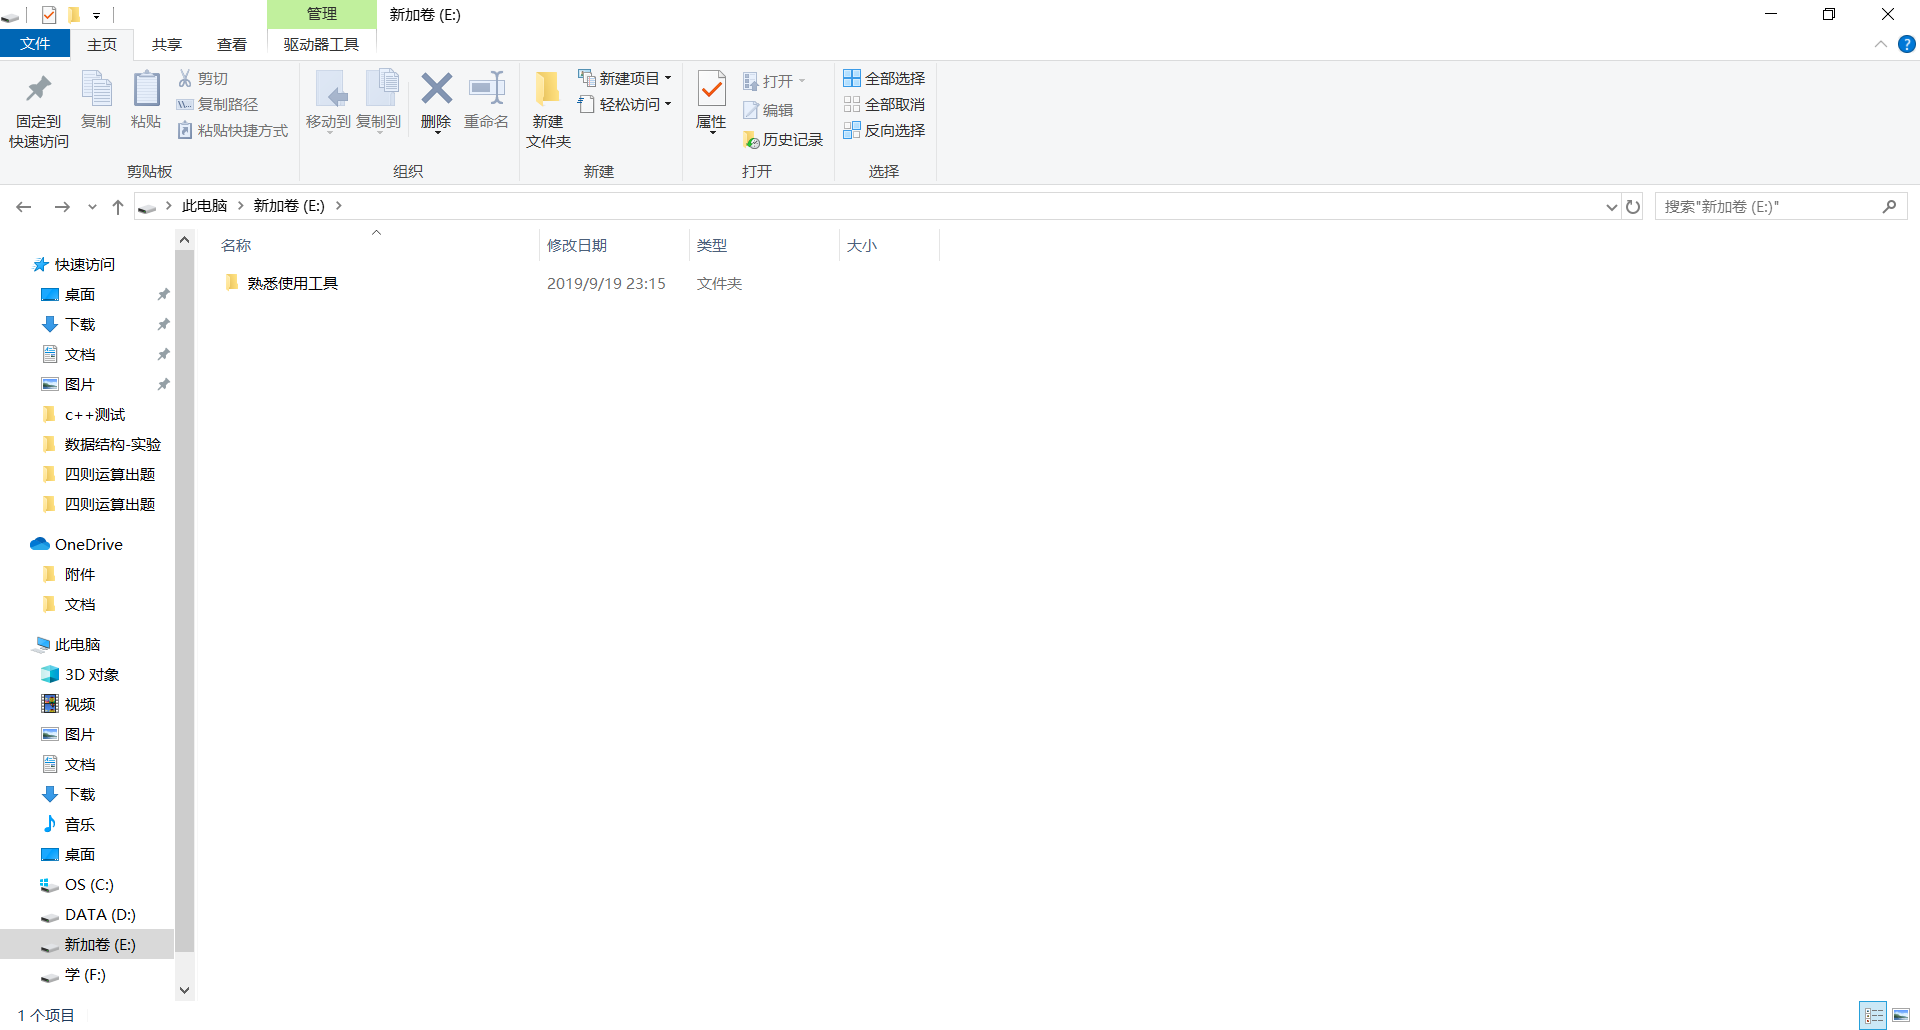Open Properties (属性) checkmark icon
The height and width of the screenshot is (1030, 1920).
[711, 89]
